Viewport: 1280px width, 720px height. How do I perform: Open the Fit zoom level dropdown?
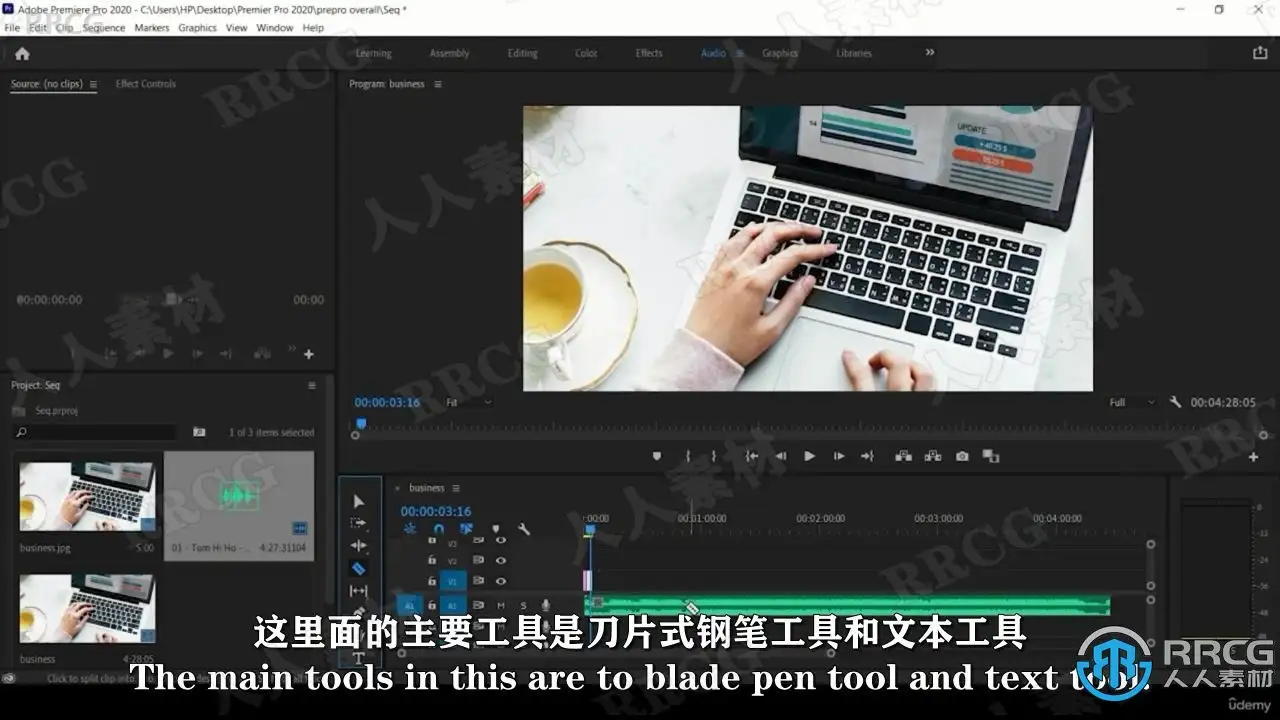tap(469, 402)
